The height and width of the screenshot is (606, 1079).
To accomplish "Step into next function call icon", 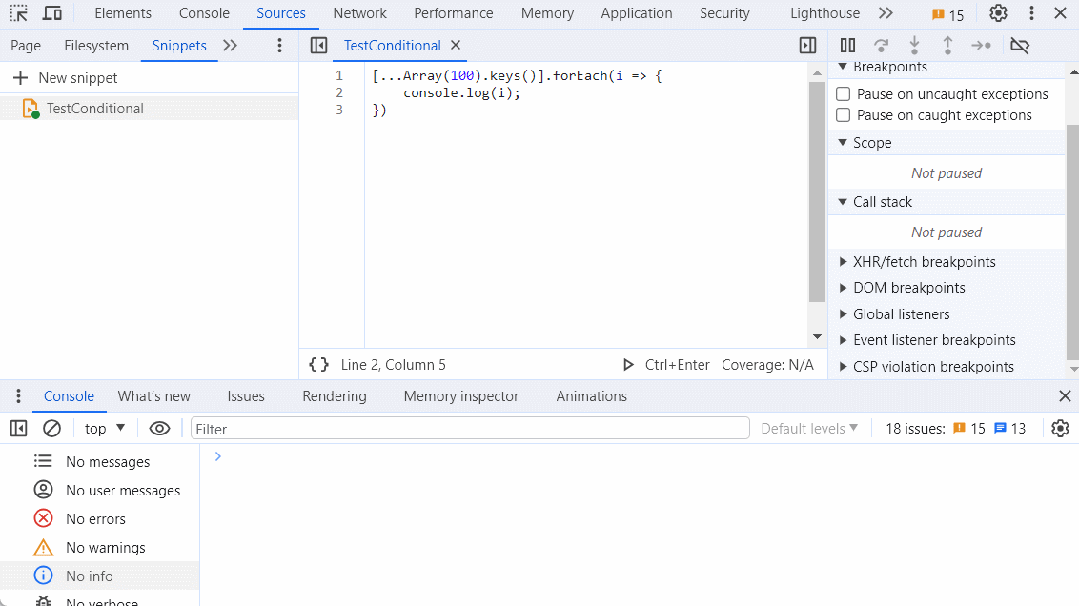I will (915, 45).
